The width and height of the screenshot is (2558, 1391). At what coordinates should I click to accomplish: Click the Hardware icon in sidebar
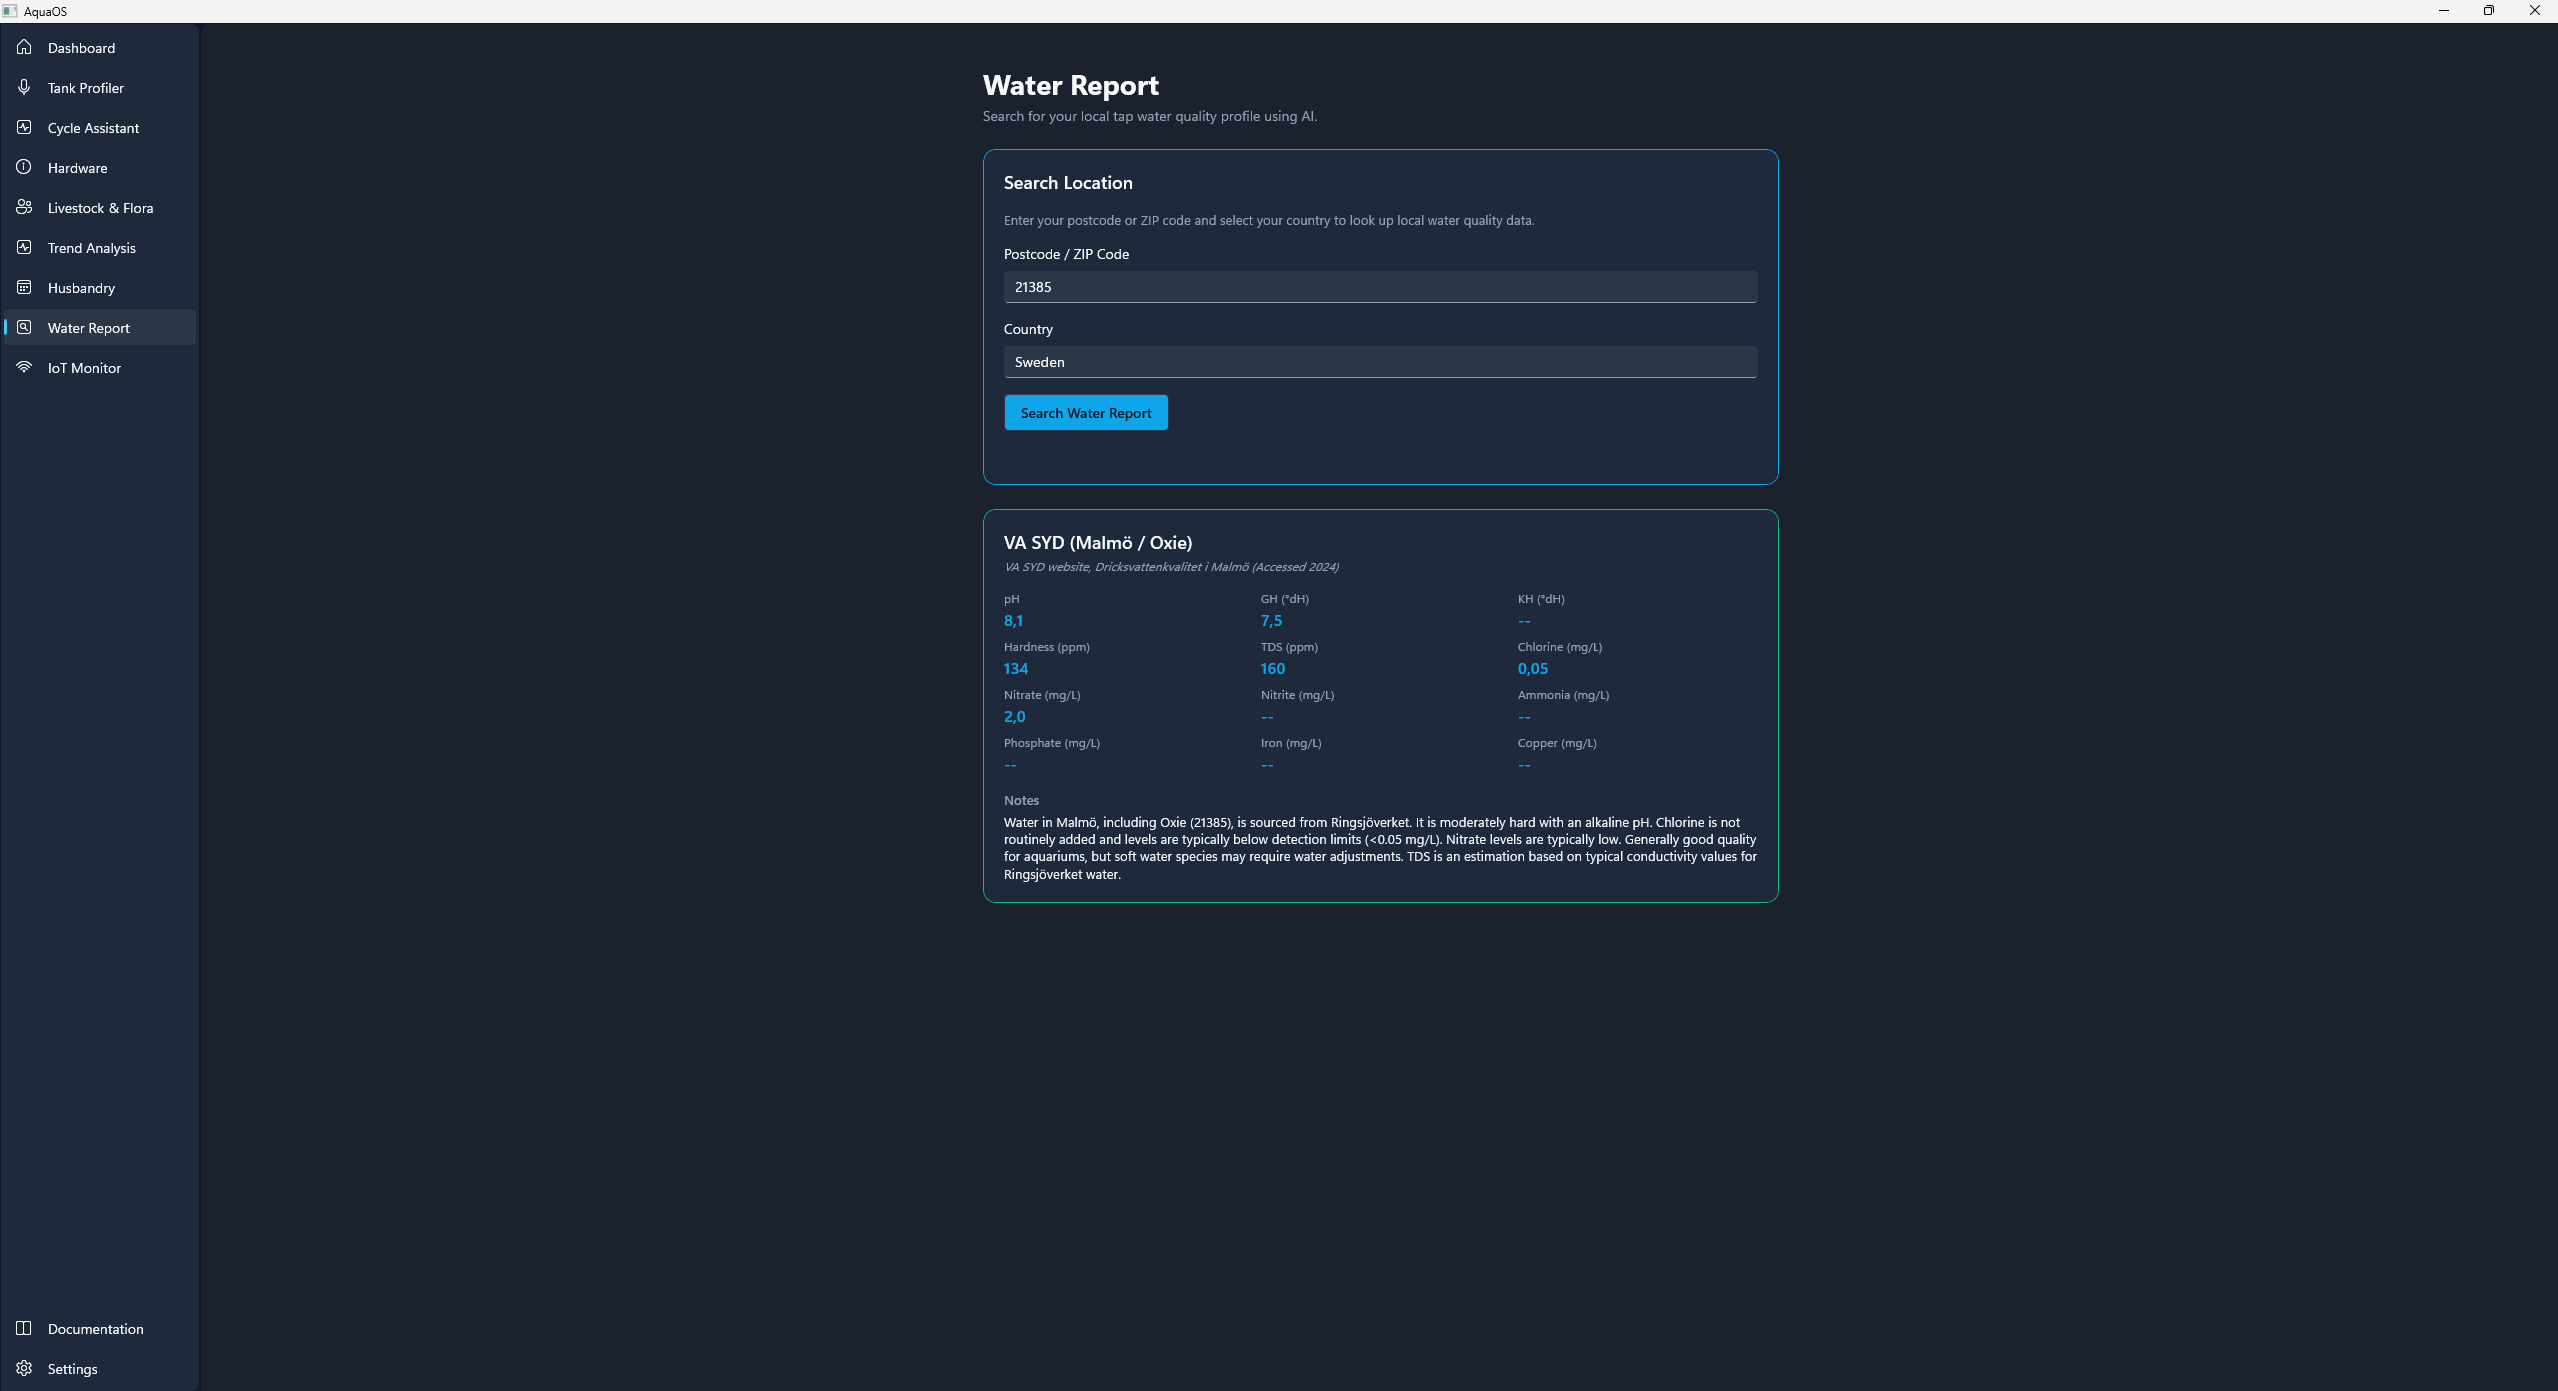click(24, 167)
